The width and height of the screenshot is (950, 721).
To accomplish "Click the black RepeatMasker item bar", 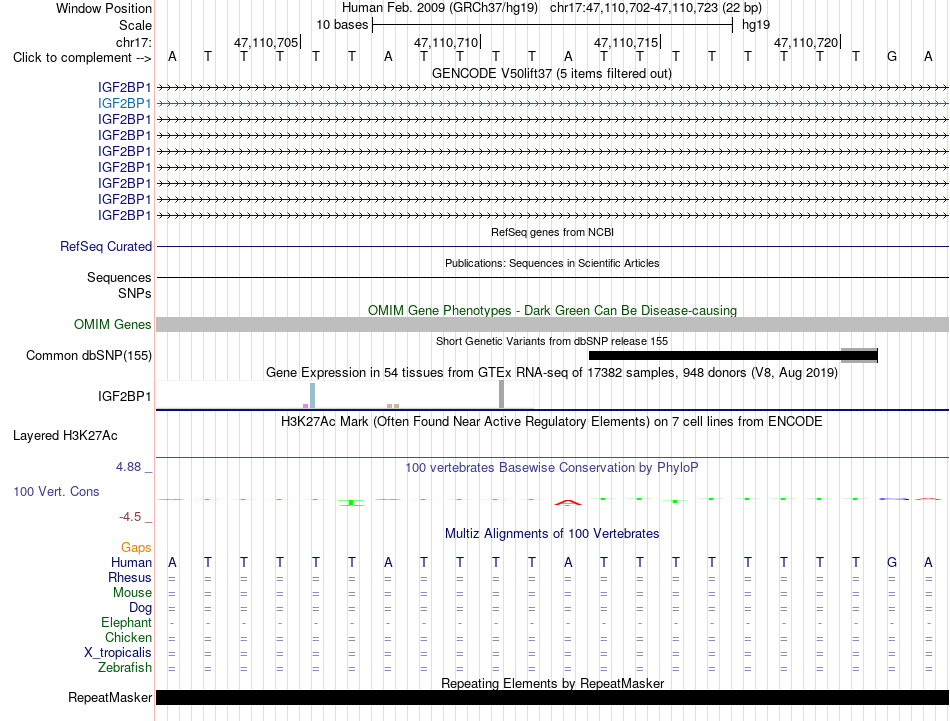I will tap(552, 697).
